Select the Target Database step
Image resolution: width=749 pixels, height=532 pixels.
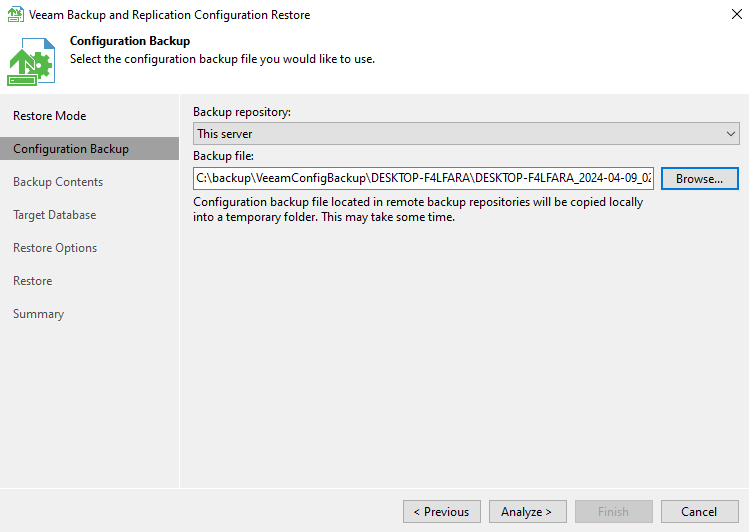54,215
